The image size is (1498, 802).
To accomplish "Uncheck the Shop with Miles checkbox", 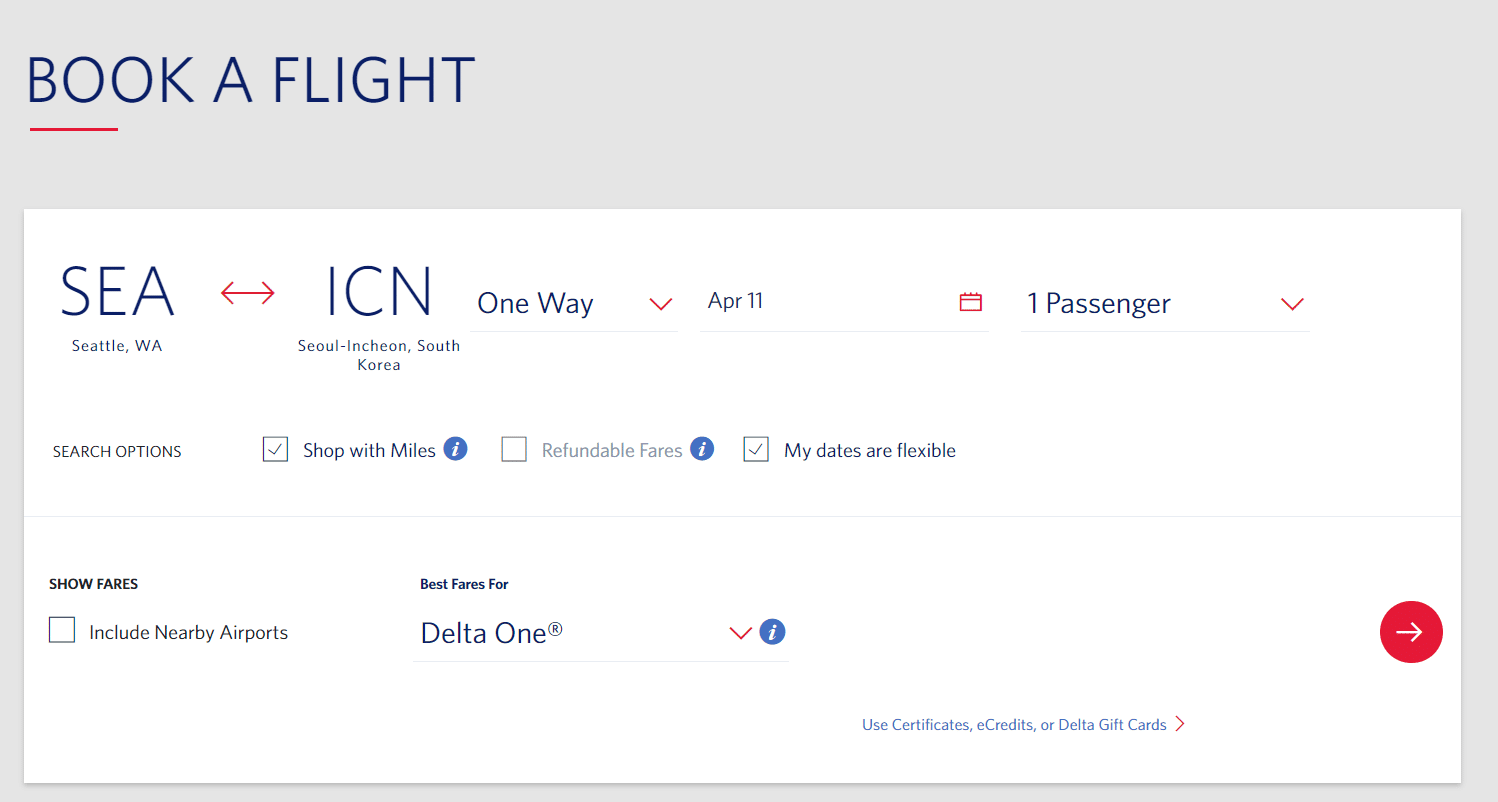I will click(275, 450).
